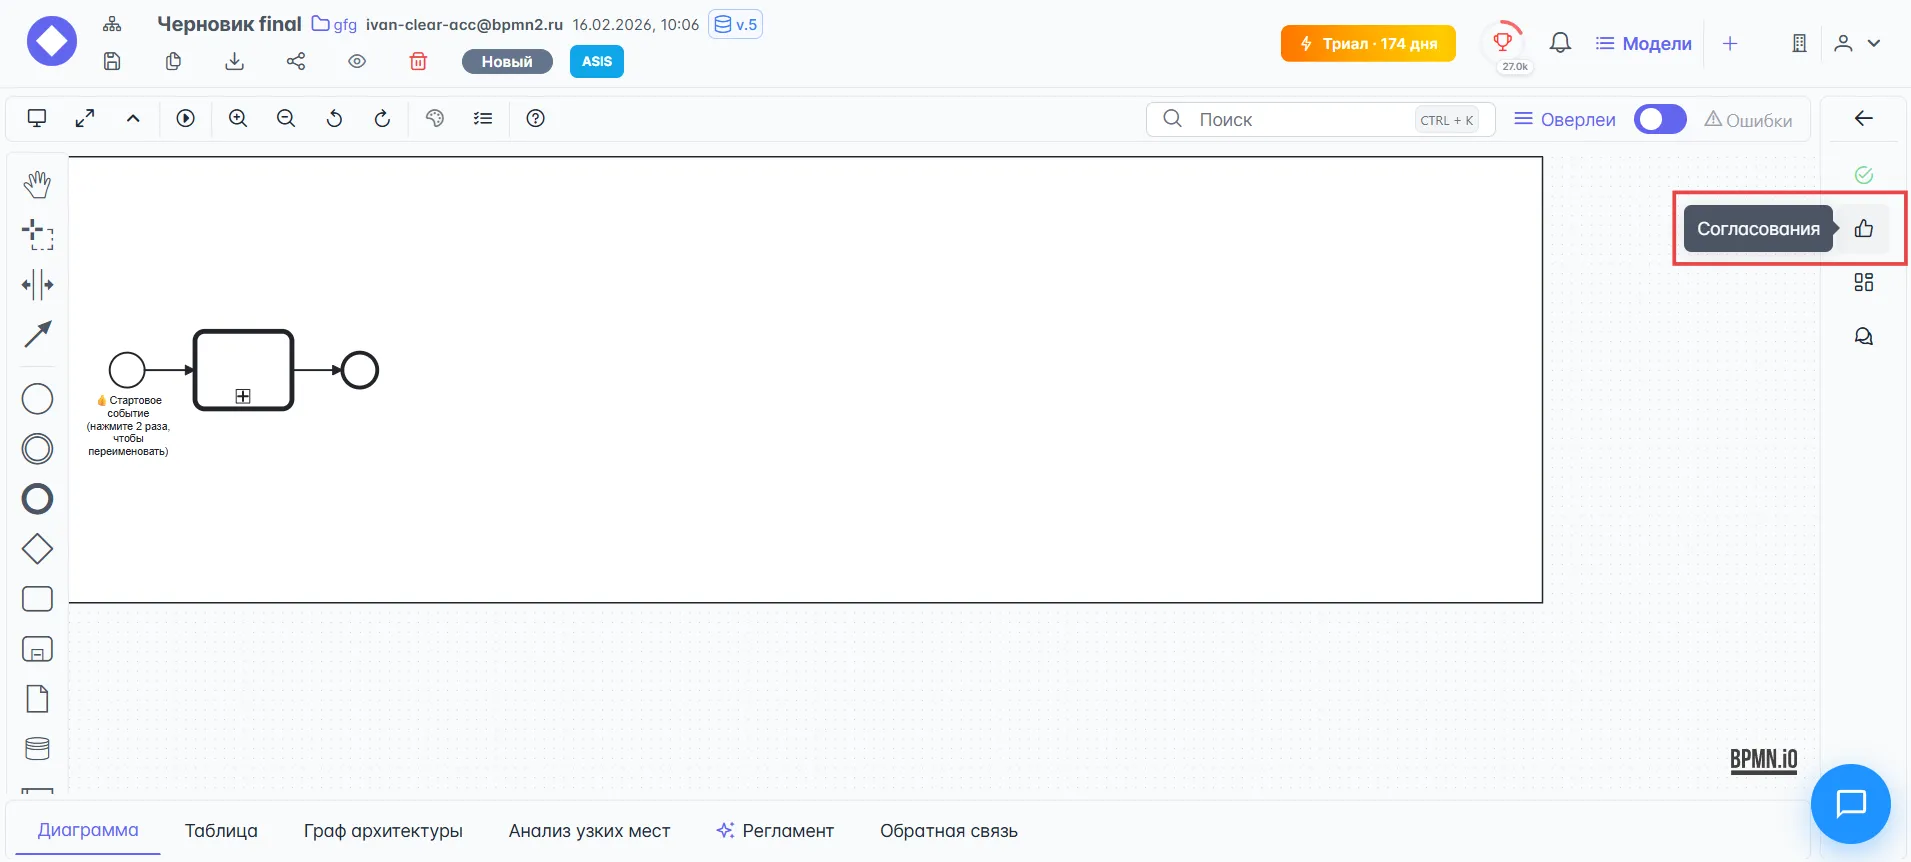This screenshot has height=862, width=1911.
Task: Open the version v.5 selector
Action: tap(735, 24)
